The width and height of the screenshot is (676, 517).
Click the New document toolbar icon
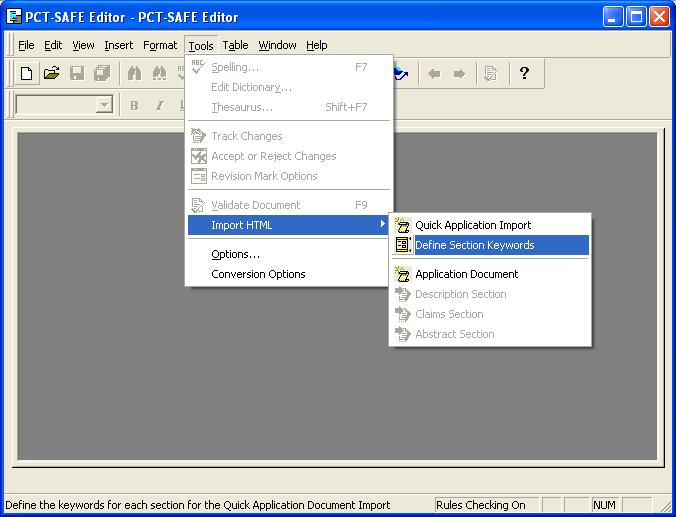click(26, 73)
